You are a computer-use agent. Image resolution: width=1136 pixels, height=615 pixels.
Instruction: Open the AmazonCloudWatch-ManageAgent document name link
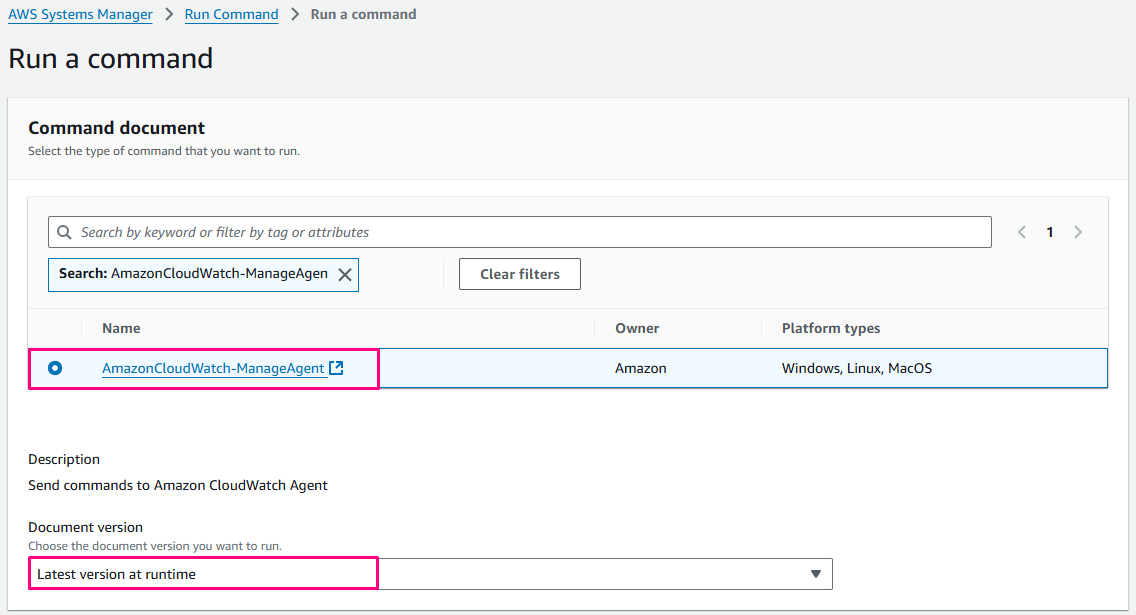pyautogui.click(x=213, y=368)
